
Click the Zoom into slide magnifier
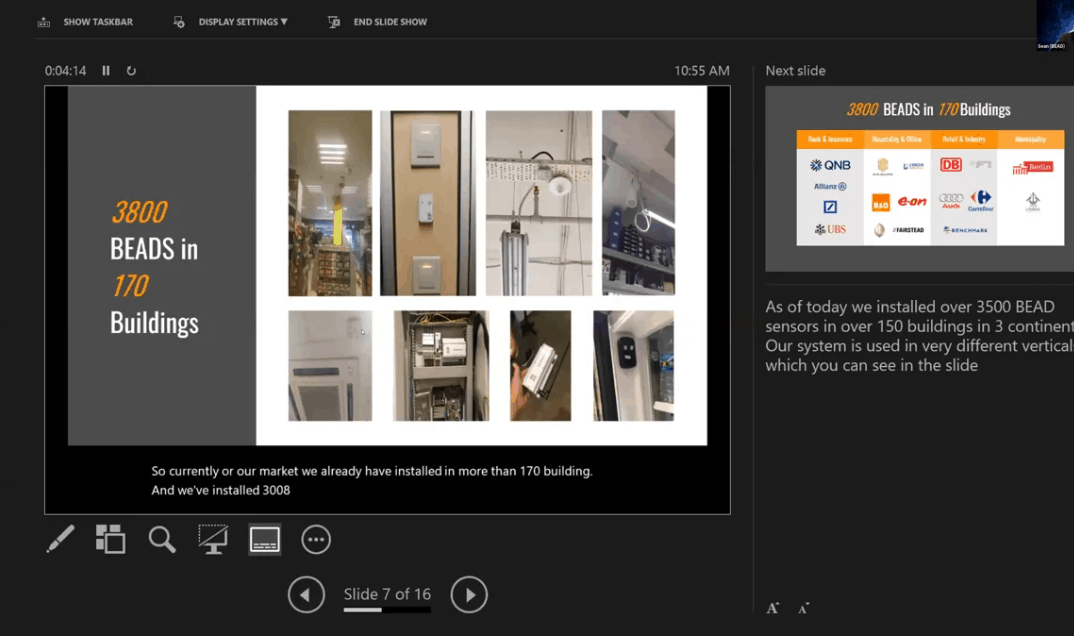pos(162,539)
